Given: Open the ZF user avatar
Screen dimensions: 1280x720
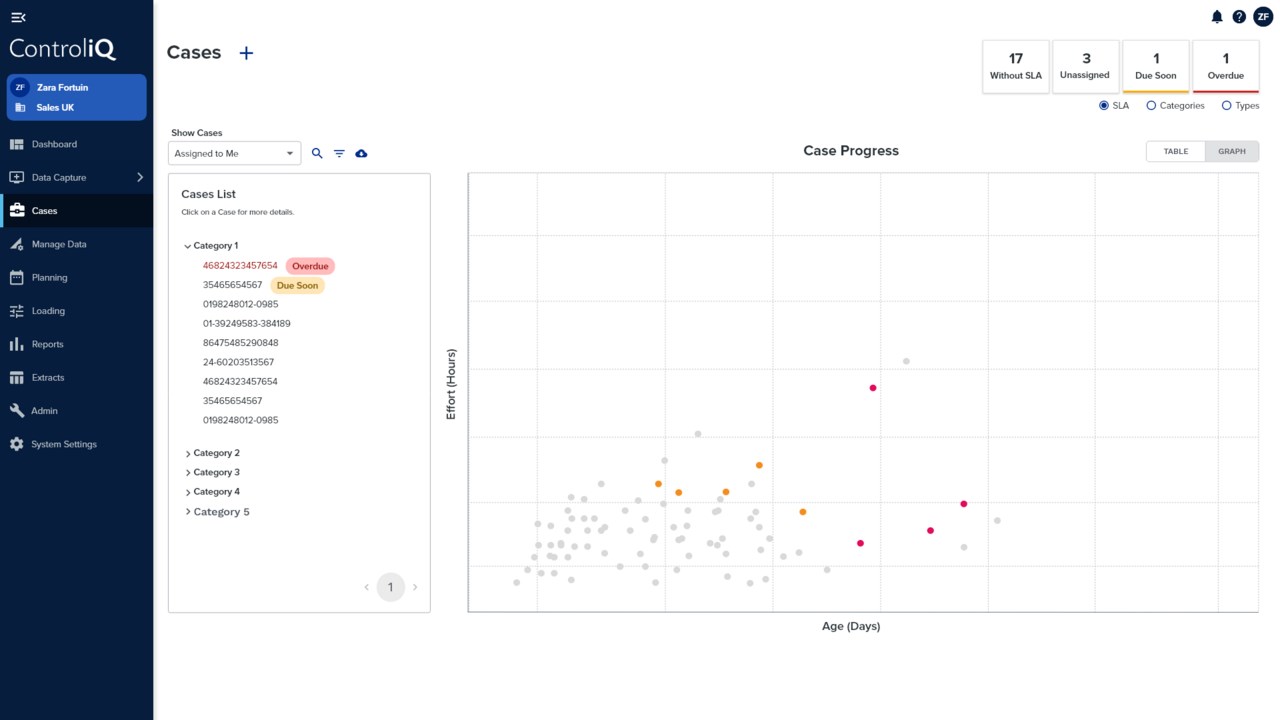Looking at the screenshot, I should coord(1263,17).
